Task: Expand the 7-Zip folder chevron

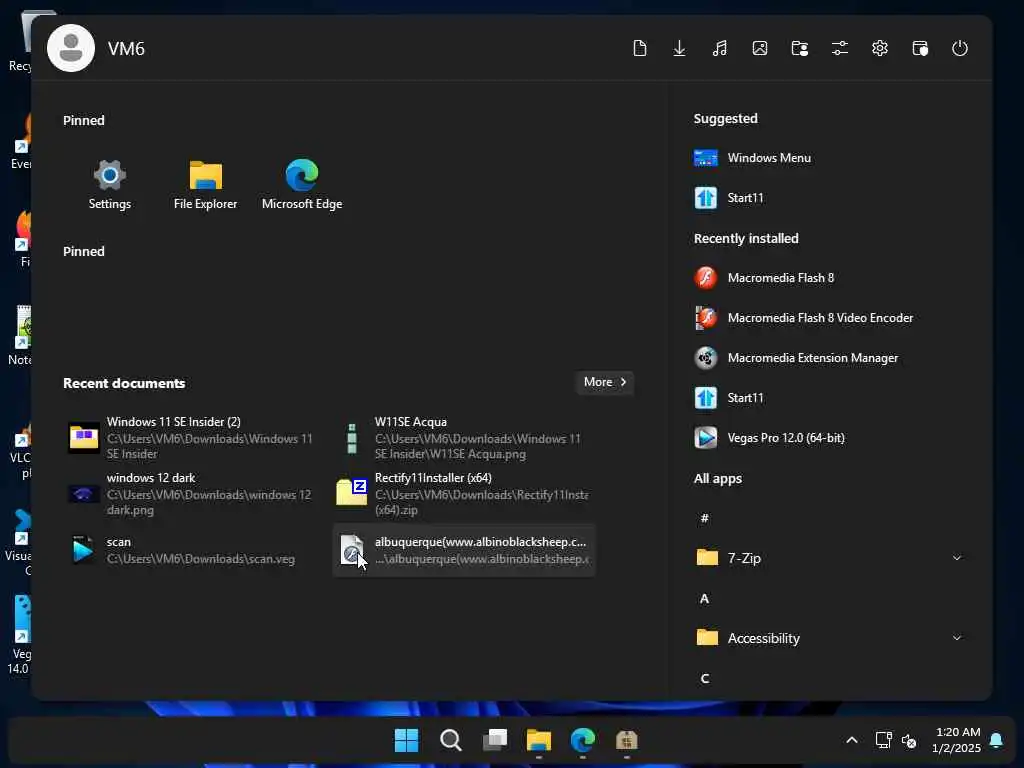Action: (957, 558)
